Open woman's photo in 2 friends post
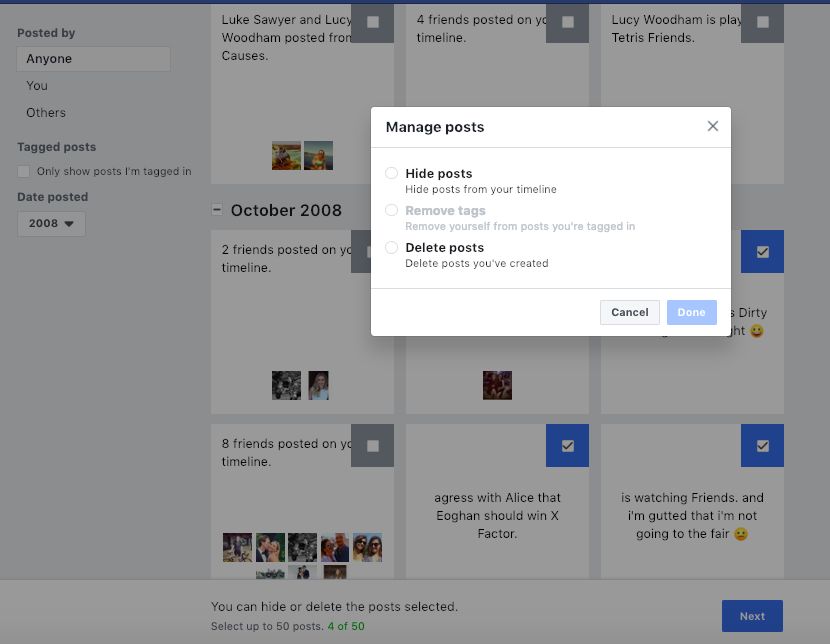Screen dimensions: 830x644 tap(318, 385)
